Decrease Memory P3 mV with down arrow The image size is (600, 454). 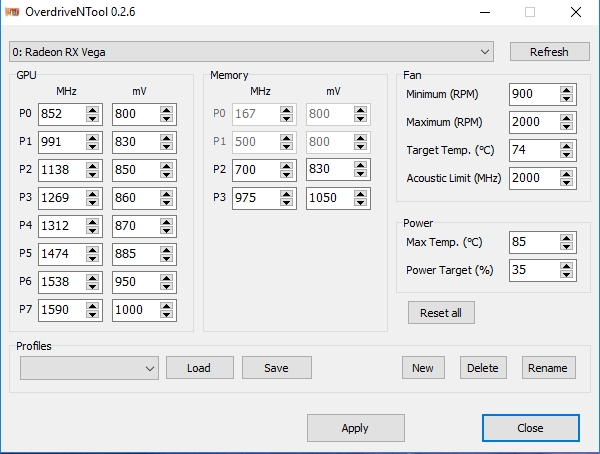pyautogui.click(x=360, y=202)
